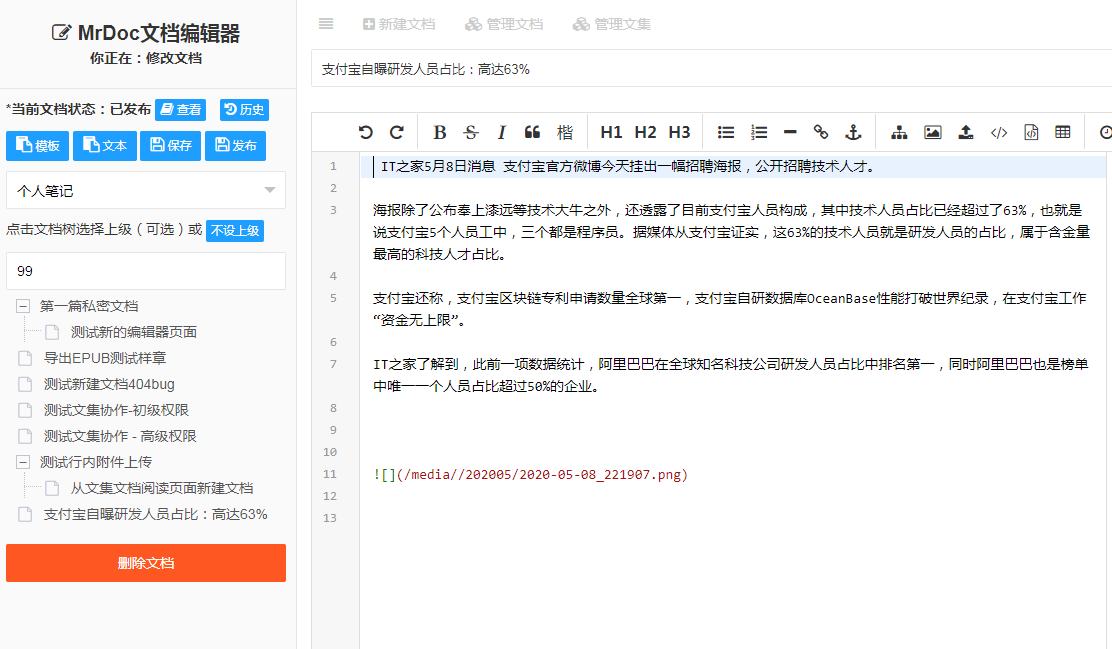This screenshot has height=649, width=1112.
Task: Open document 历史 versions
Action: coord(244,109)
